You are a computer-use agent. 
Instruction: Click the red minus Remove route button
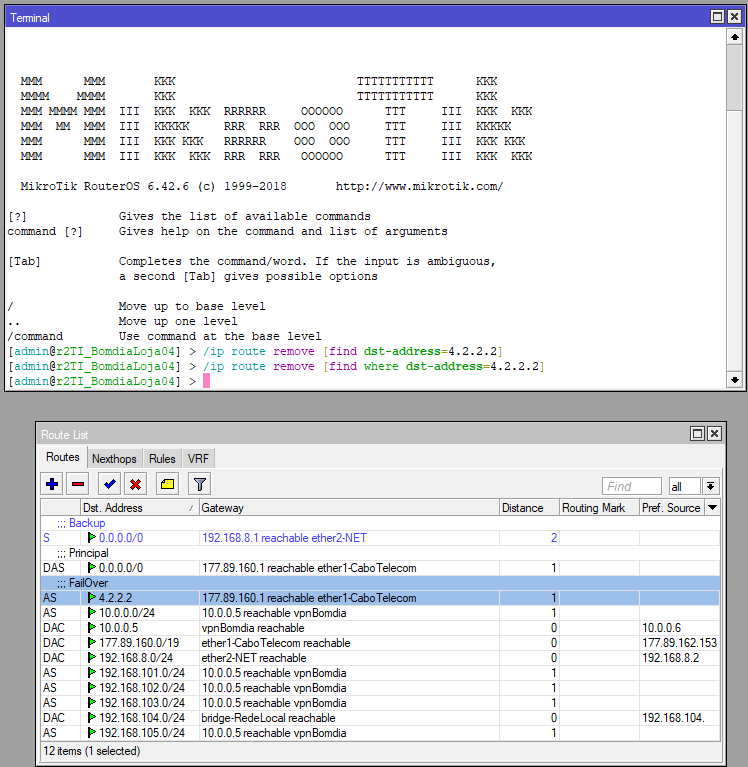point(78,484)
